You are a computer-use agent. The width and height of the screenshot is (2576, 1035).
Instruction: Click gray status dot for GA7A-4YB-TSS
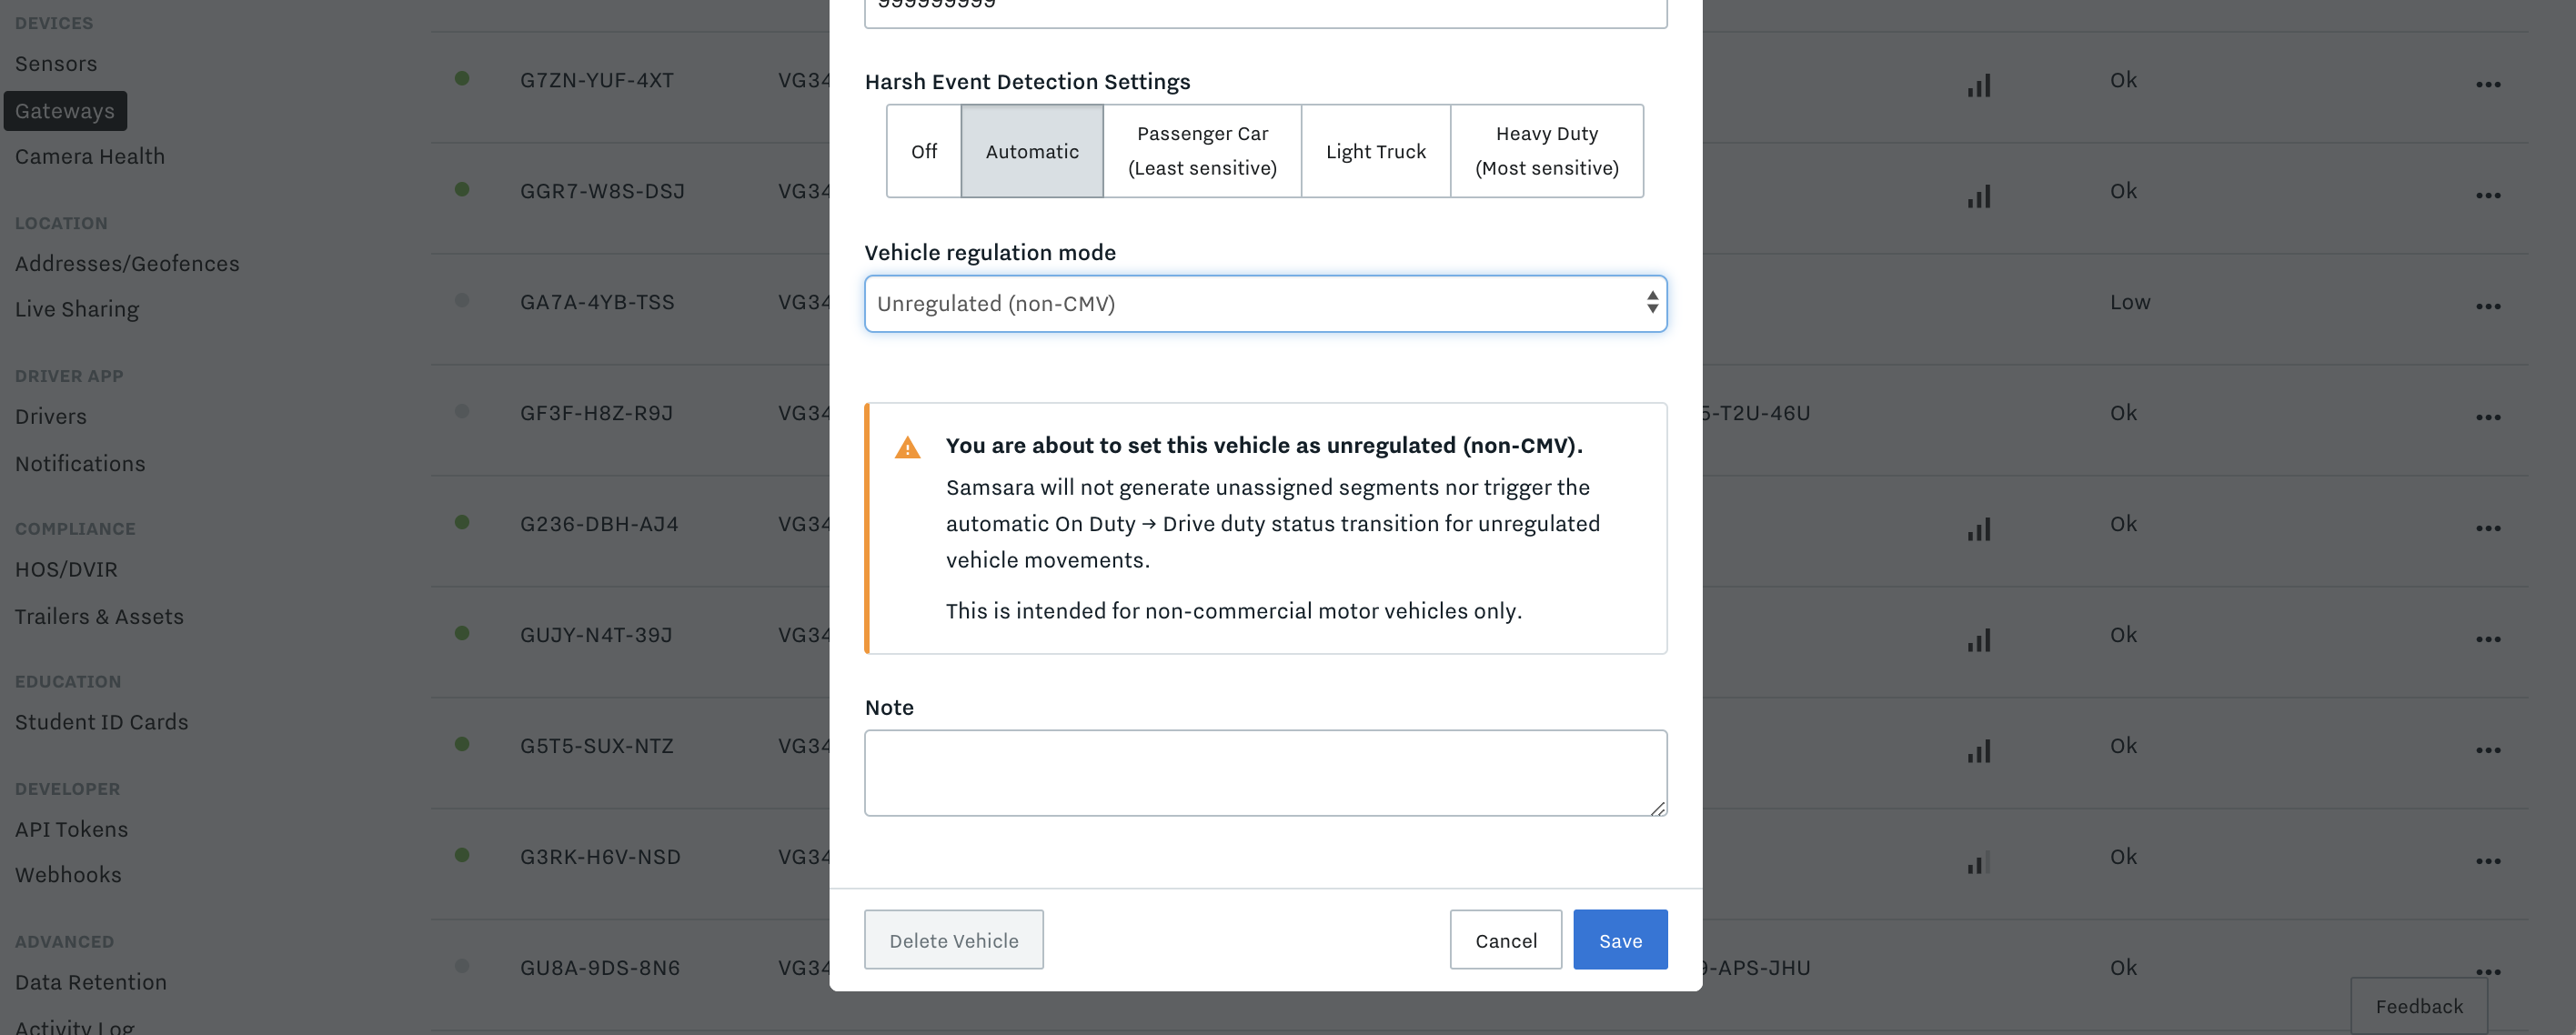coord(462,300)
